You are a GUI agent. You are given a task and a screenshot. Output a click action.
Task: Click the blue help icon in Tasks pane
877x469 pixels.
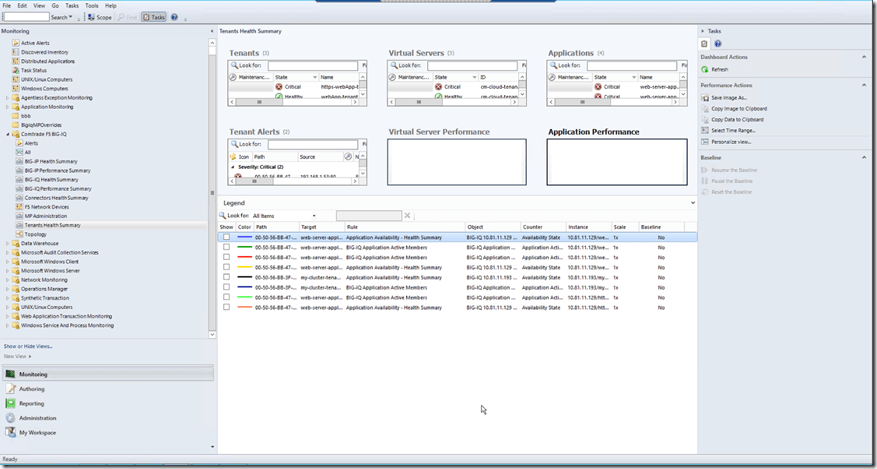coord(716,44)
